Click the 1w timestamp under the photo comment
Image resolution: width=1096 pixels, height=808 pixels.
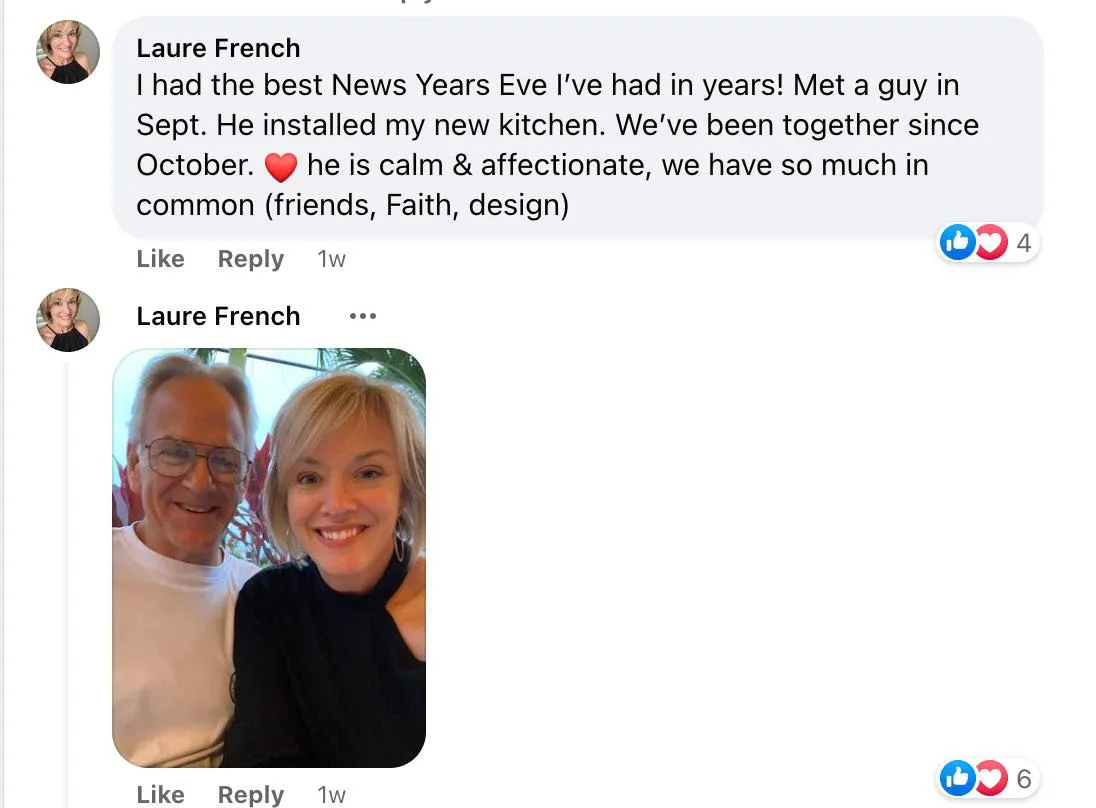pos(331,794)
